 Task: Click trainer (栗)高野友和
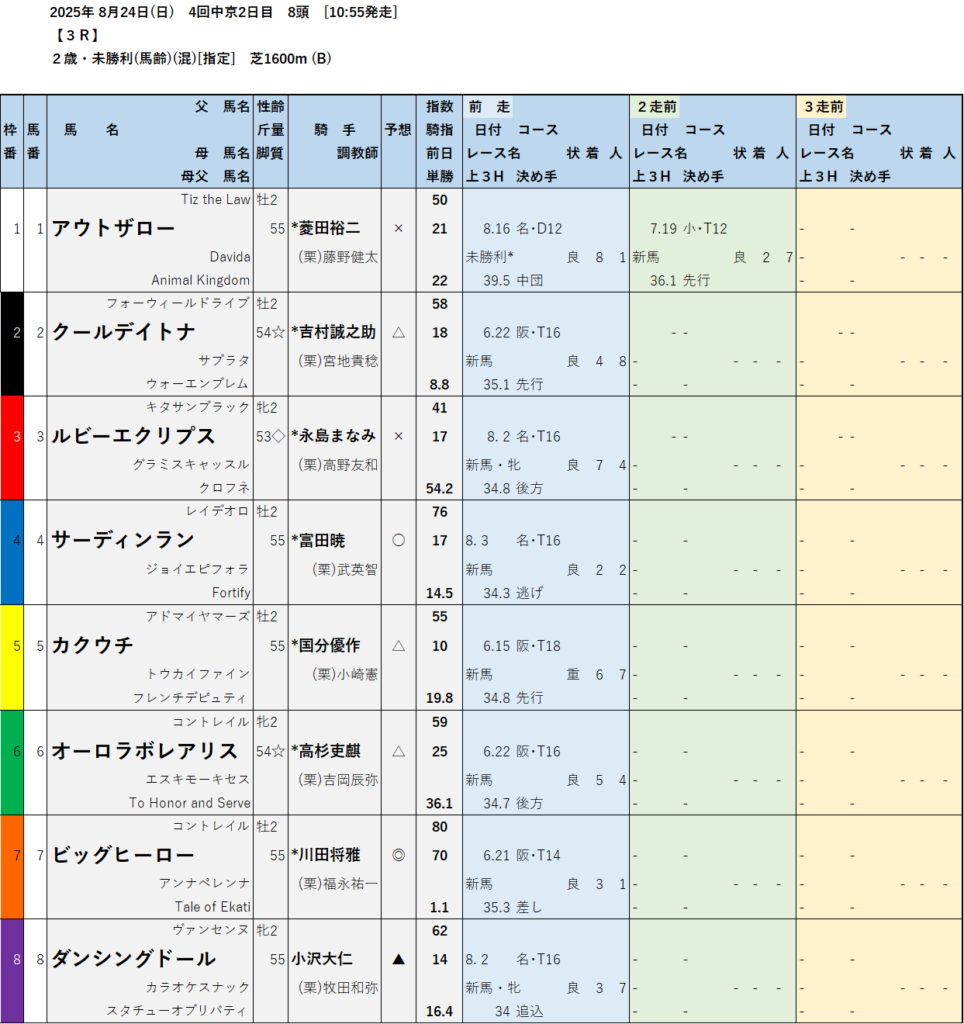338,464
